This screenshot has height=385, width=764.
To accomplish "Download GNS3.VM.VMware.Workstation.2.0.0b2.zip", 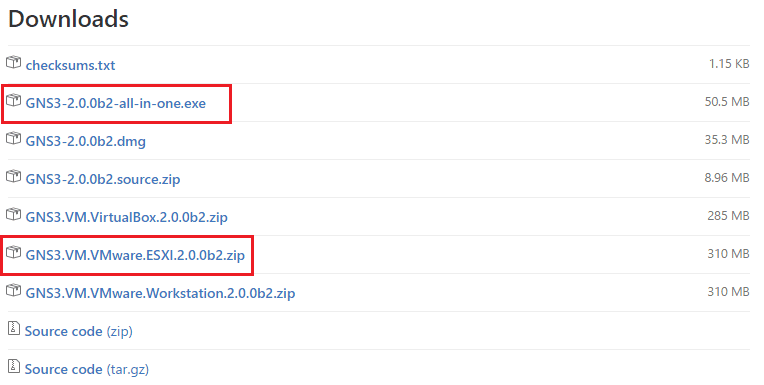I will (x=160, y=293).
